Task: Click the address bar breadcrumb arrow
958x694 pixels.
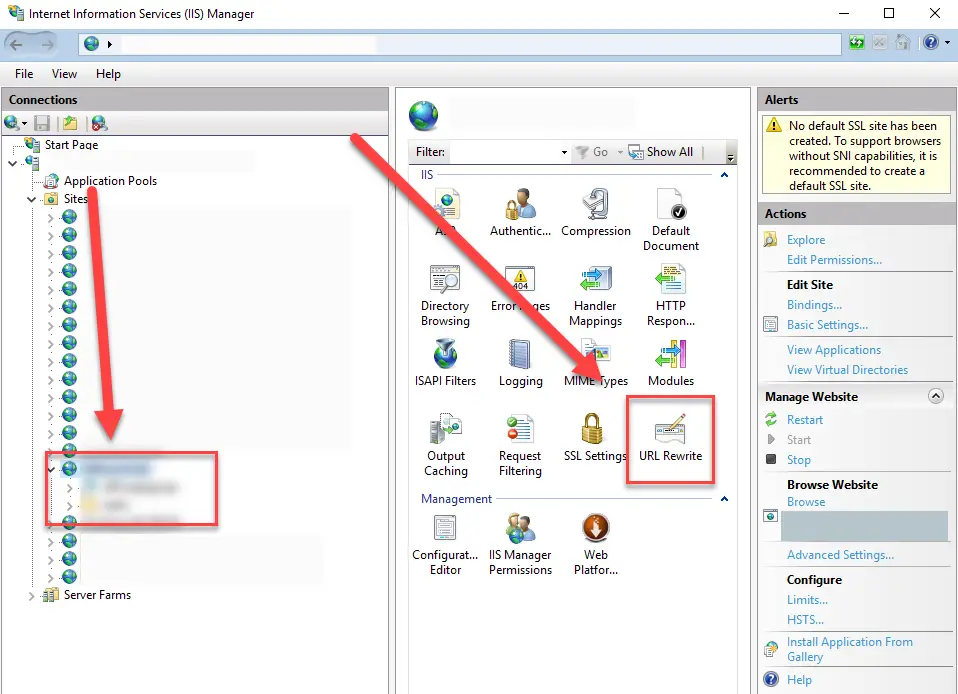Action: point(110,44)
